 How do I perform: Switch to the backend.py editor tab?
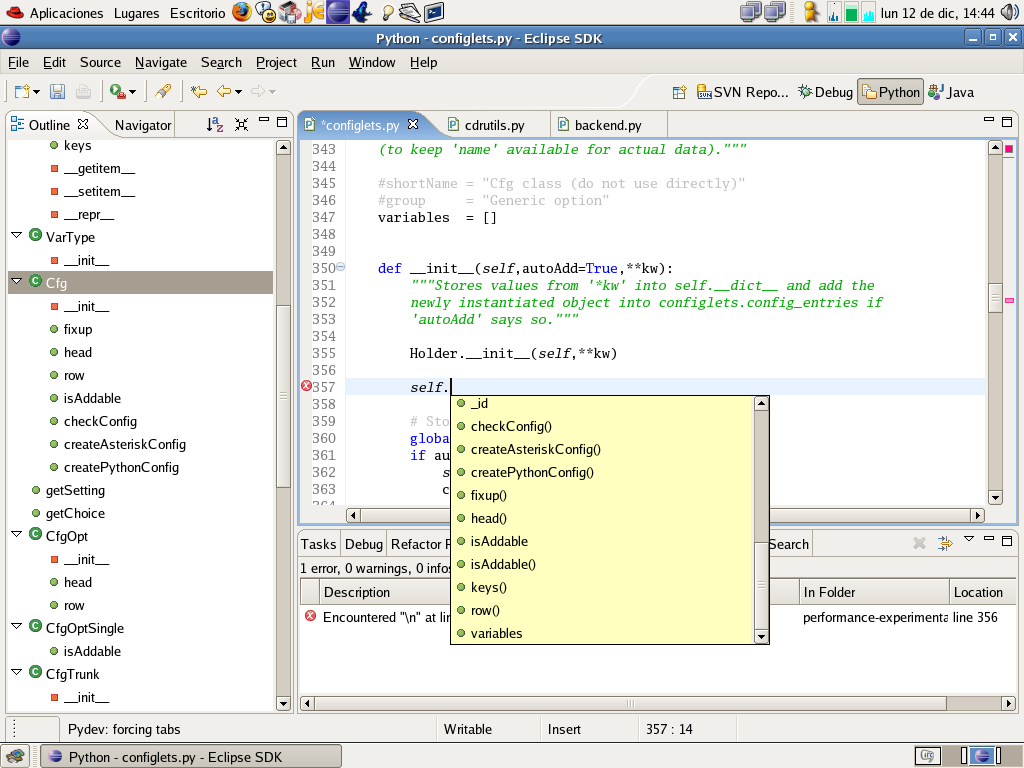[x=608, y=125]
